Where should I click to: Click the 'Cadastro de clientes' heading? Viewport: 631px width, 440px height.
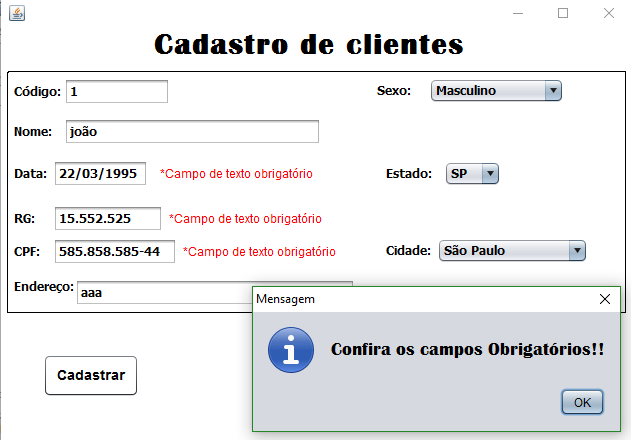(309, 44)
